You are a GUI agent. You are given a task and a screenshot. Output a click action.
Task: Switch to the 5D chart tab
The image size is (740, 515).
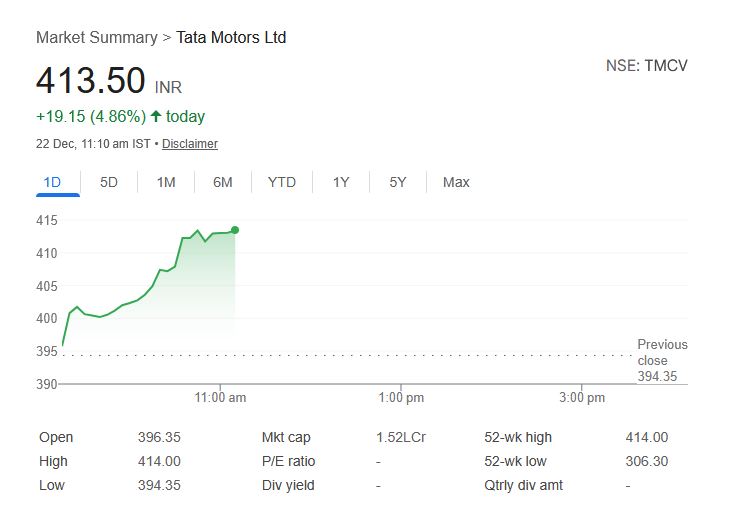coord(109,182)
